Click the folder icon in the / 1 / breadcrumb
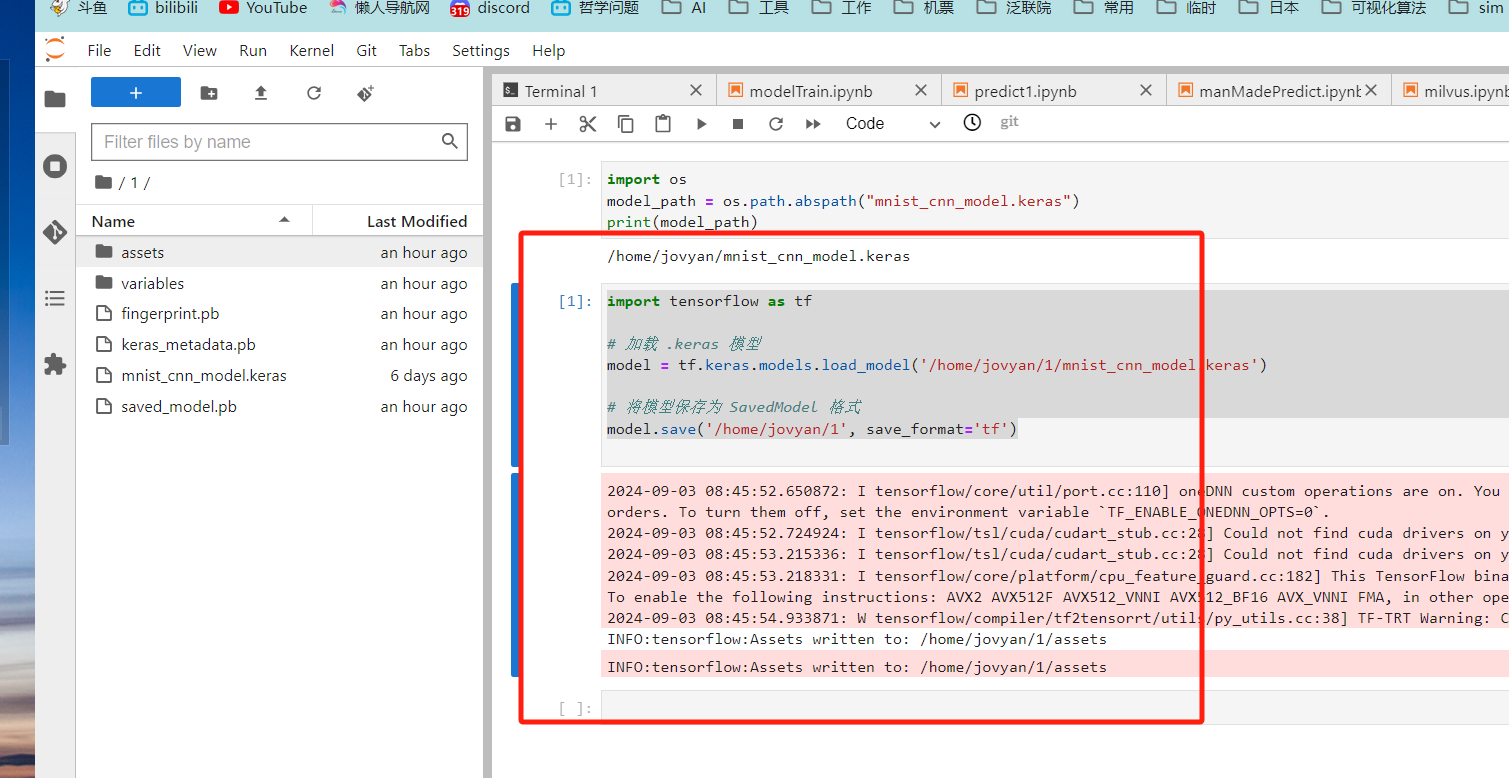 103,182
